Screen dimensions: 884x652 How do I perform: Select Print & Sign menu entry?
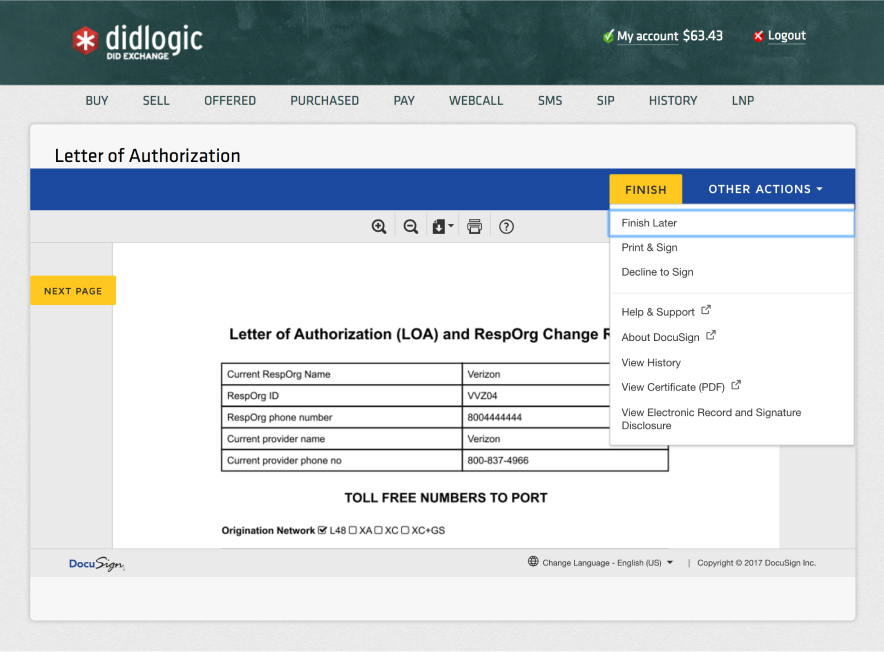click(x=649, y=248)
